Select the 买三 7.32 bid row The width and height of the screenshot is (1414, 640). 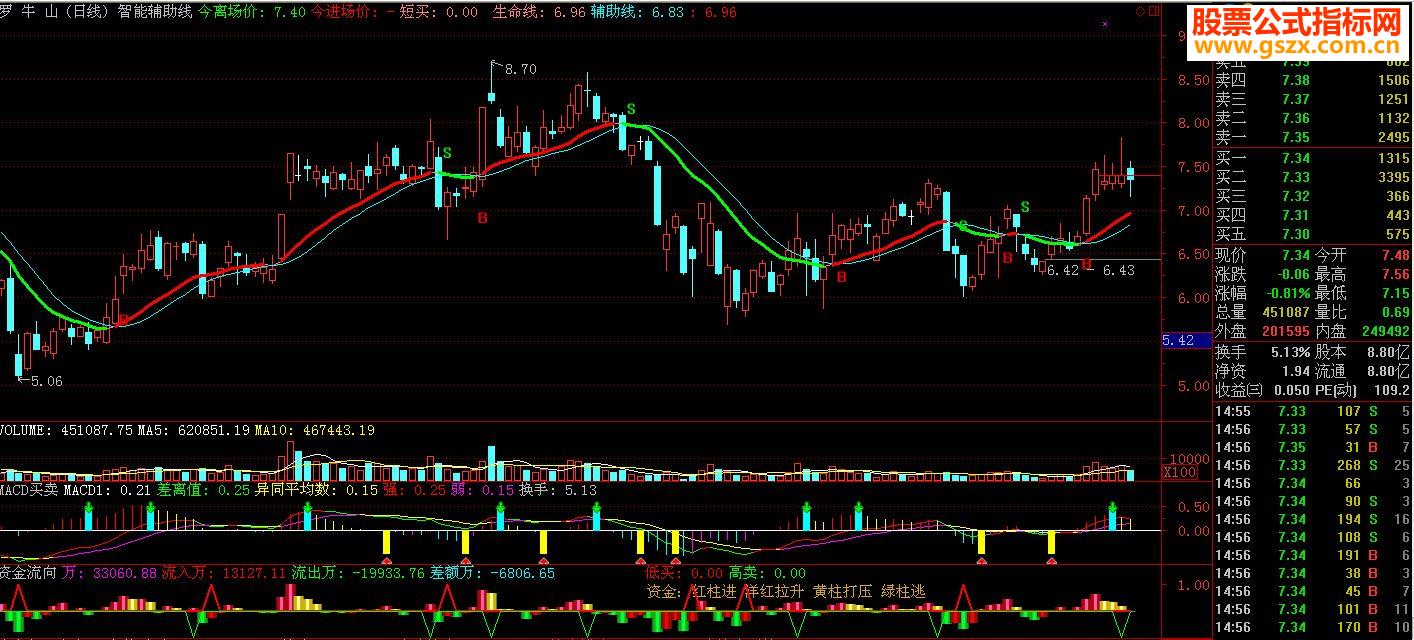tap(1312, 196)
